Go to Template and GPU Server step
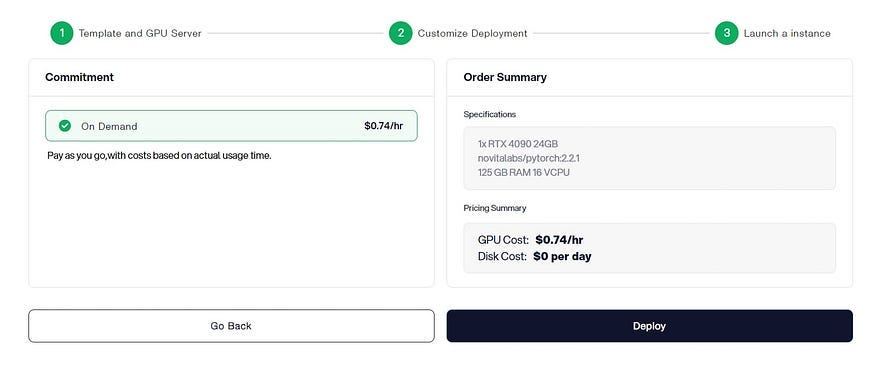The image size is (875, 367). coord(140,33)
